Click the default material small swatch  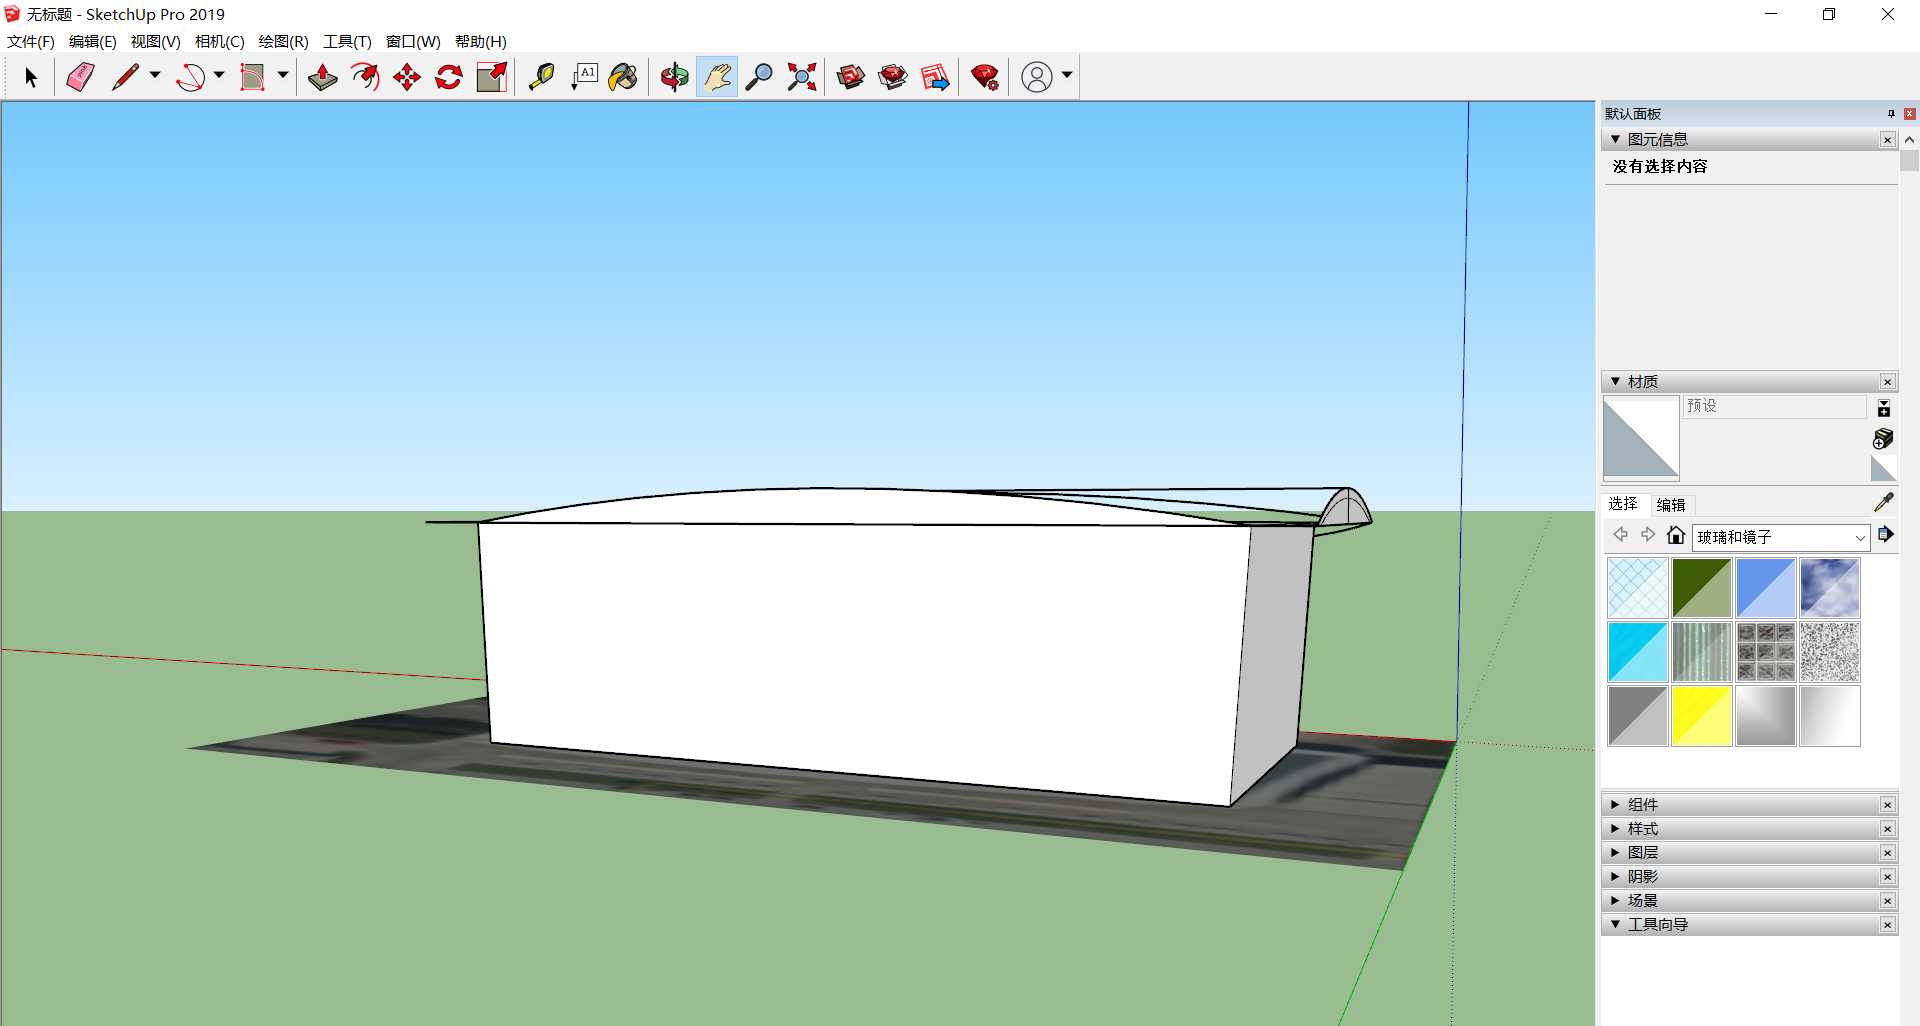click(x=1883, y=469)
